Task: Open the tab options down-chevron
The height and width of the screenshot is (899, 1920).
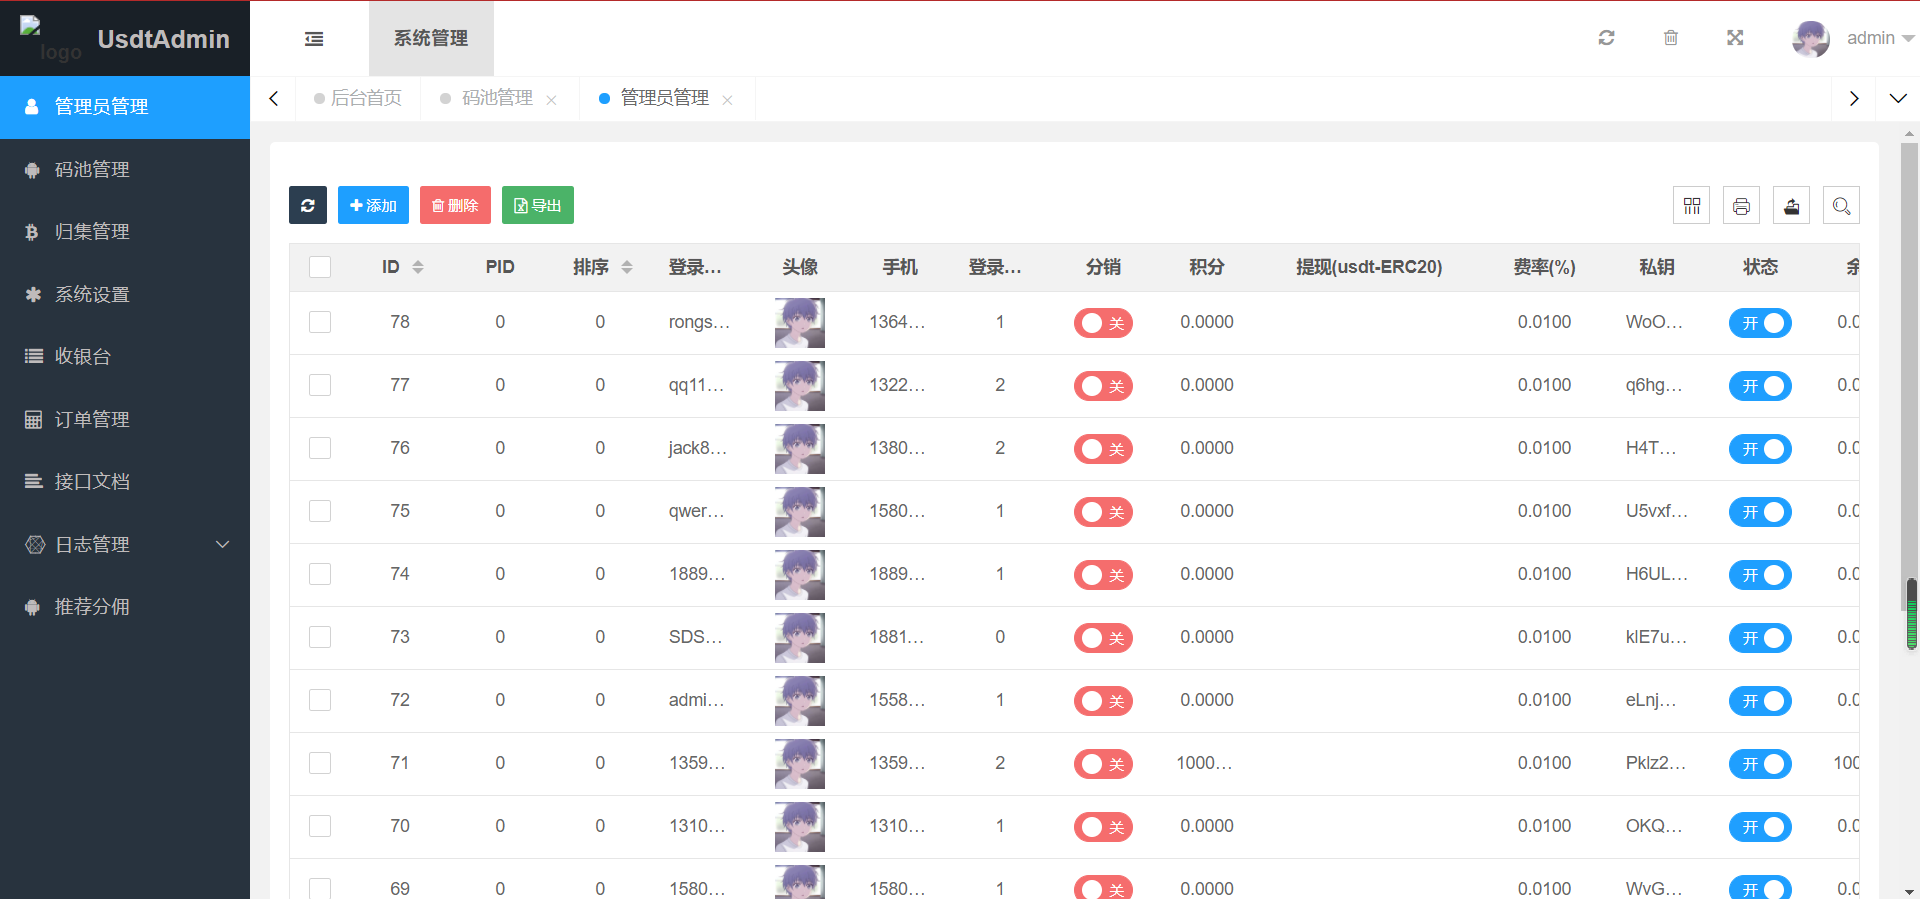Action: point(1897,98)
